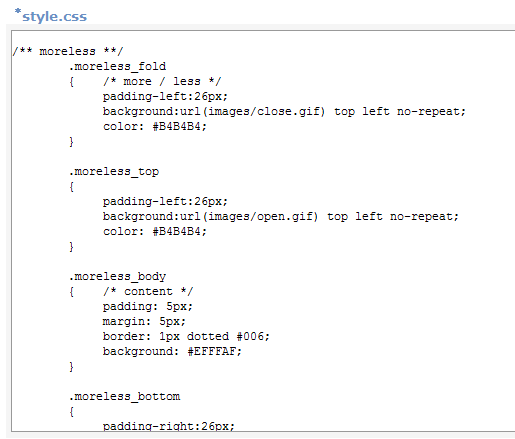Click the .moreless_body selector

pos(117,277)
